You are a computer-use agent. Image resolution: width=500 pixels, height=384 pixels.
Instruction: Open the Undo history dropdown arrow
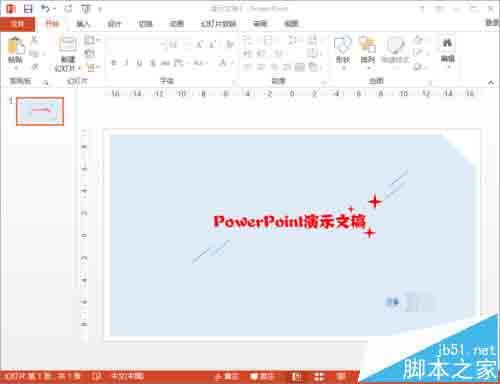tap(54, 9)
